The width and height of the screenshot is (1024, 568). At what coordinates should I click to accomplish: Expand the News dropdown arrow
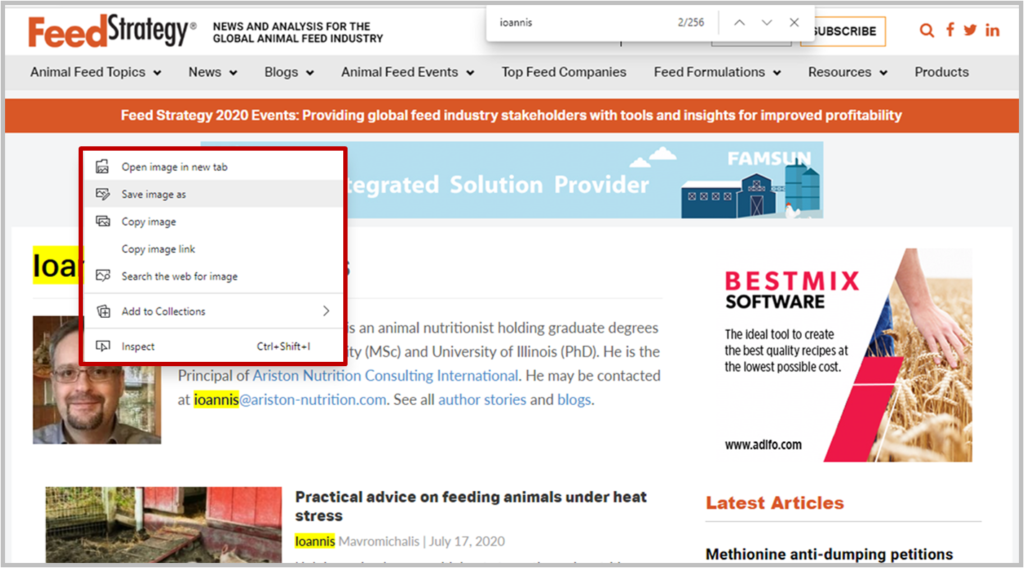tap(233, 73)
